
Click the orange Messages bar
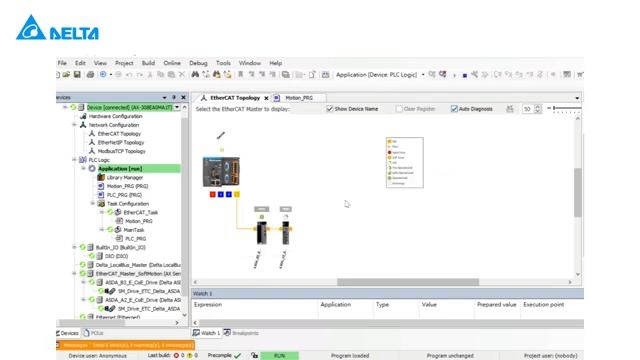pos(125,345)
